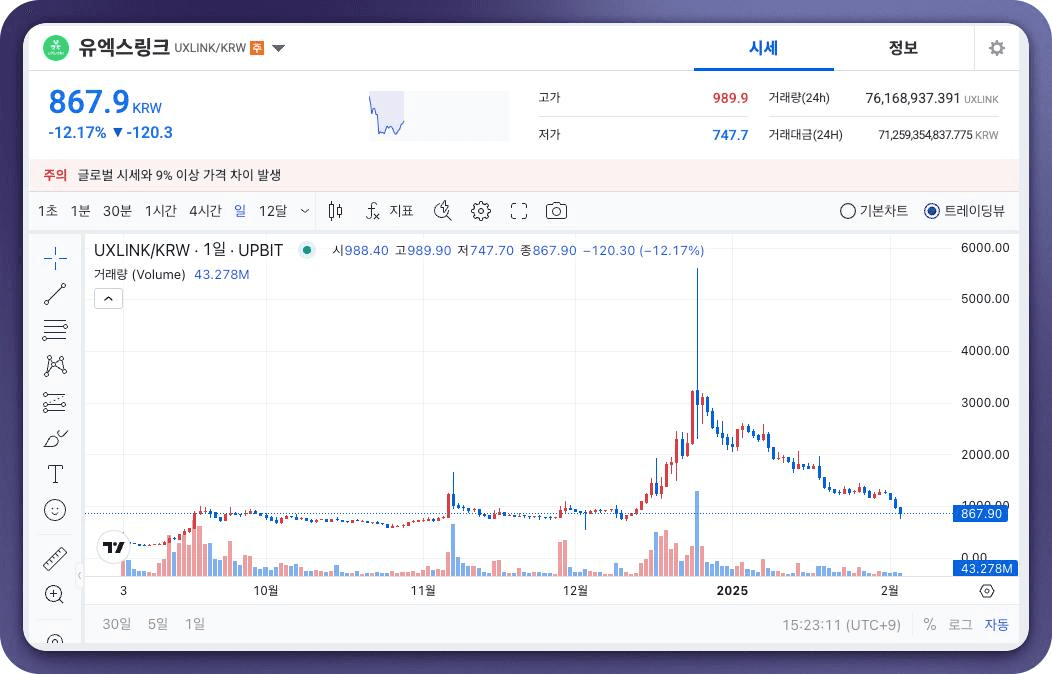The height and width of the screenshot is (674, 1052).
Task: Open chart settings gear in toolbar
Action: pyautogui.click(x=481, y=211)
